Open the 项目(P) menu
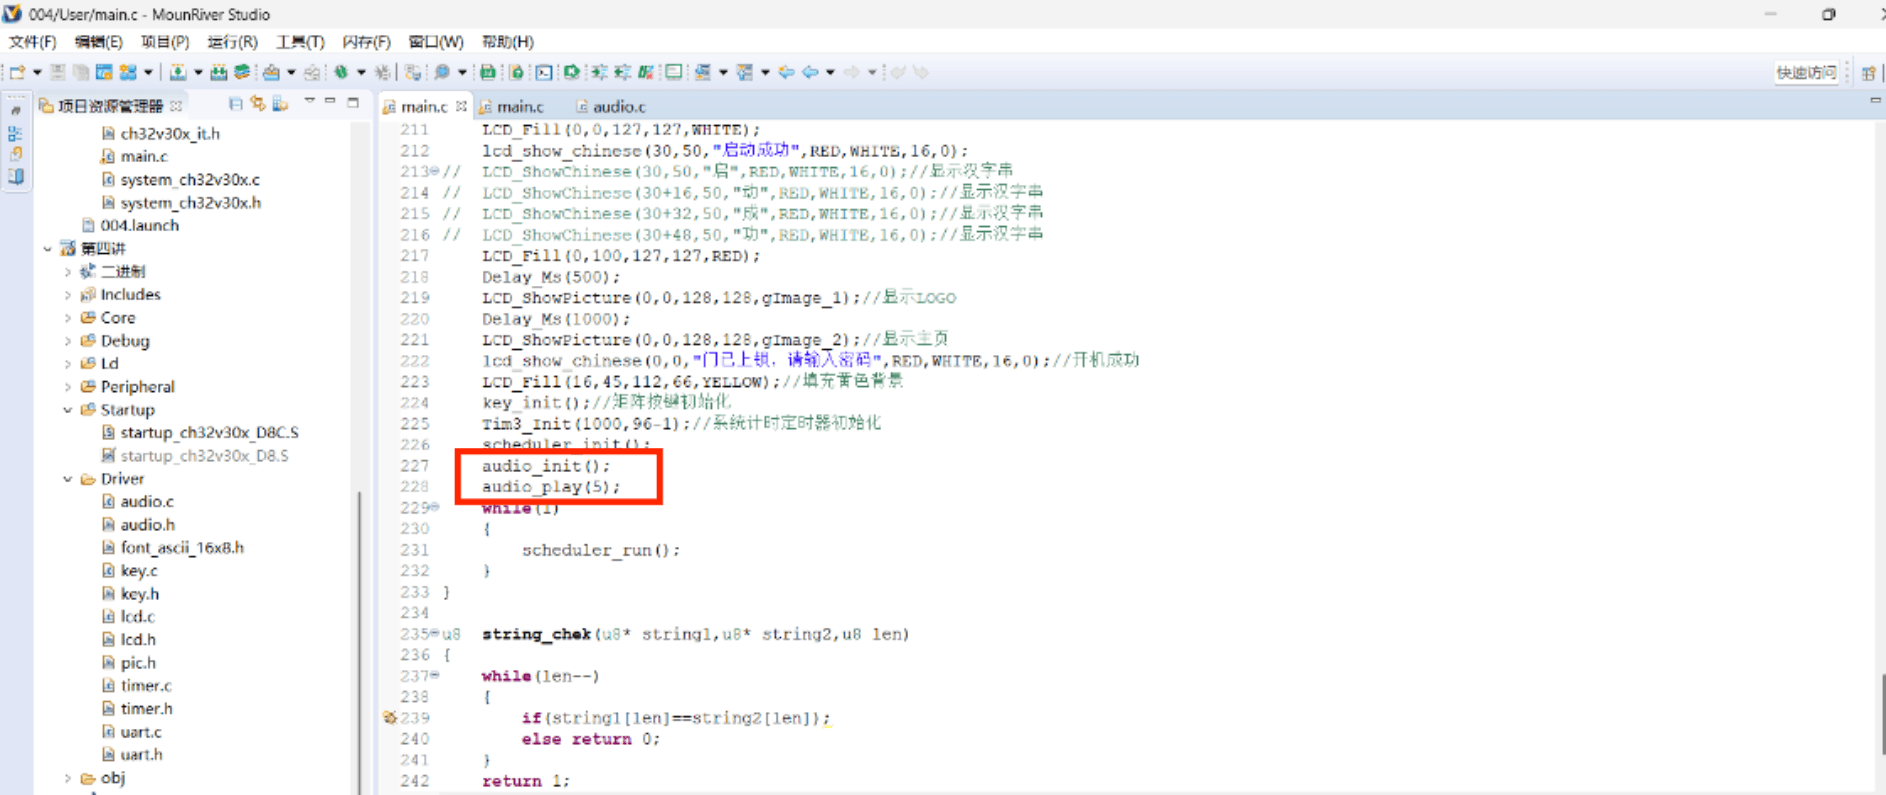 coord(164,42)
